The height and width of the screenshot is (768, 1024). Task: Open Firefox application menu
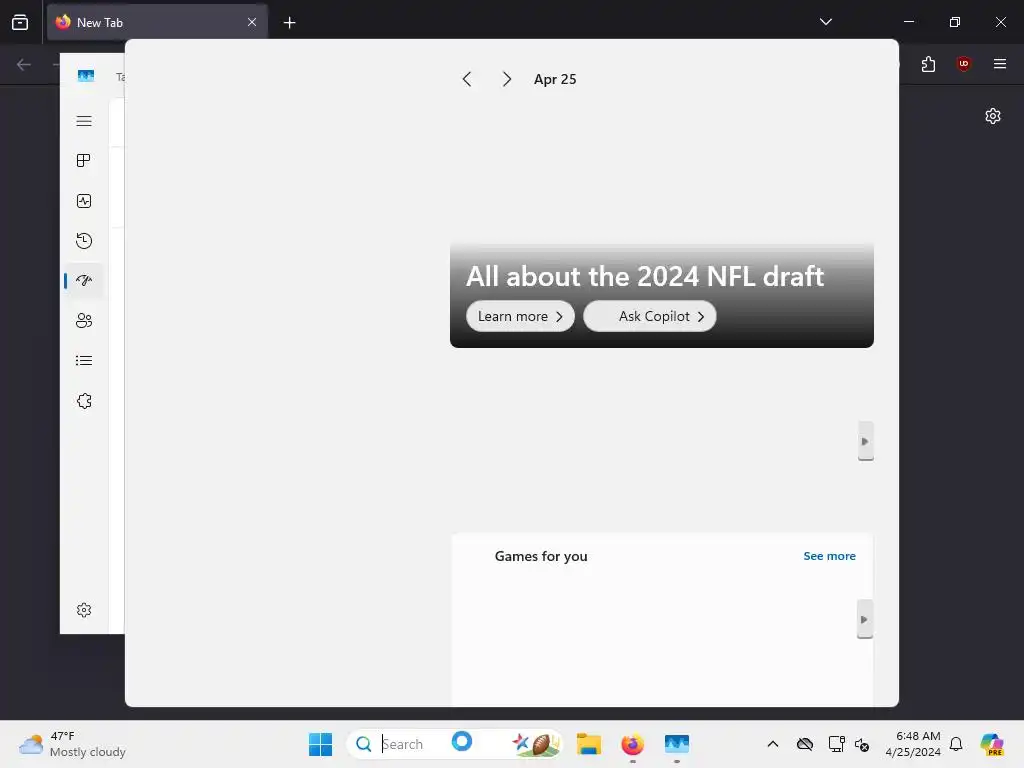pyautogui.click(x=1000, y=64)
